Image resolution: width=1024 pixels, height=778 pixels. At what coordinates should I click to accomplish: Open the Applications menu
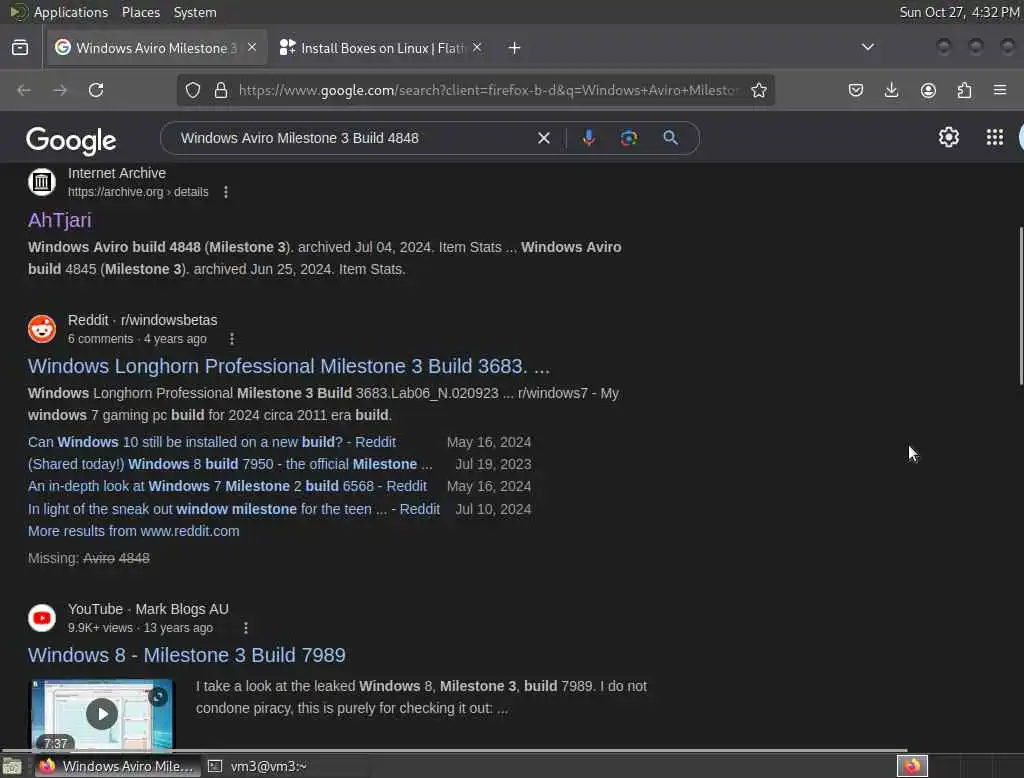(71, 12)
